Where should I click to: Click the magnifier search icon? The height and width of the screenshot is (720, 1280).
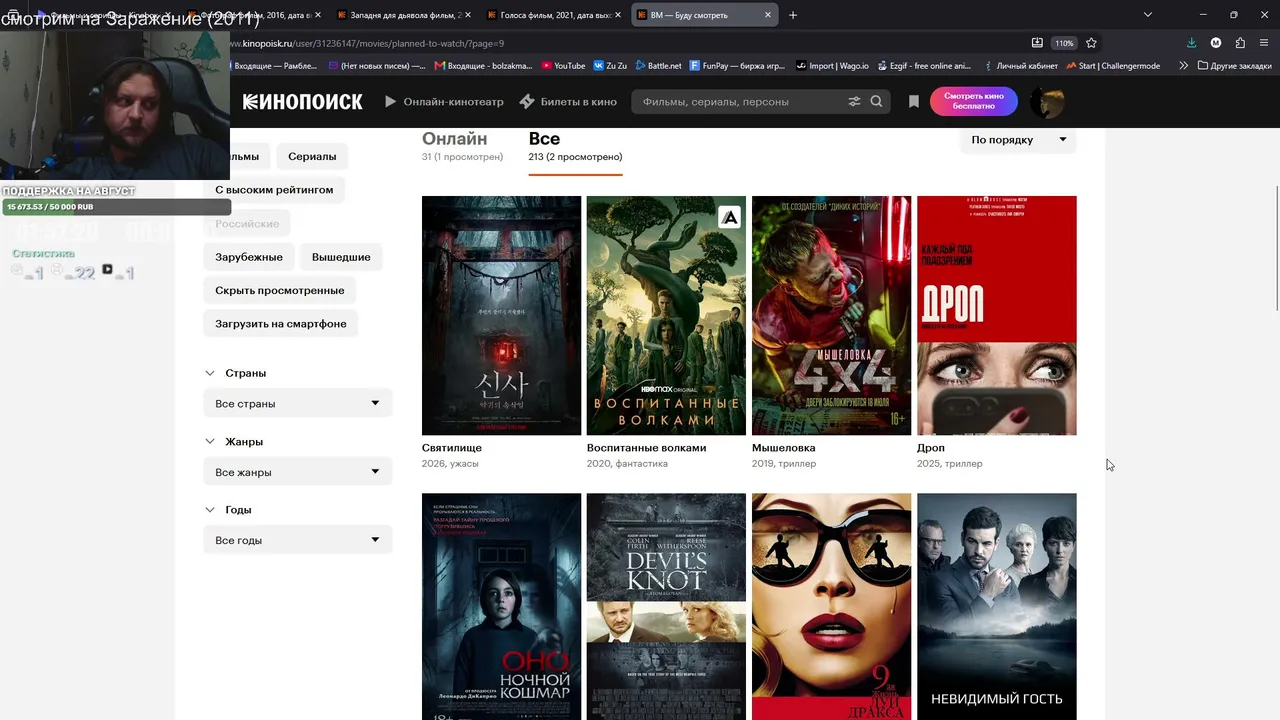click(x=877, y=101)
